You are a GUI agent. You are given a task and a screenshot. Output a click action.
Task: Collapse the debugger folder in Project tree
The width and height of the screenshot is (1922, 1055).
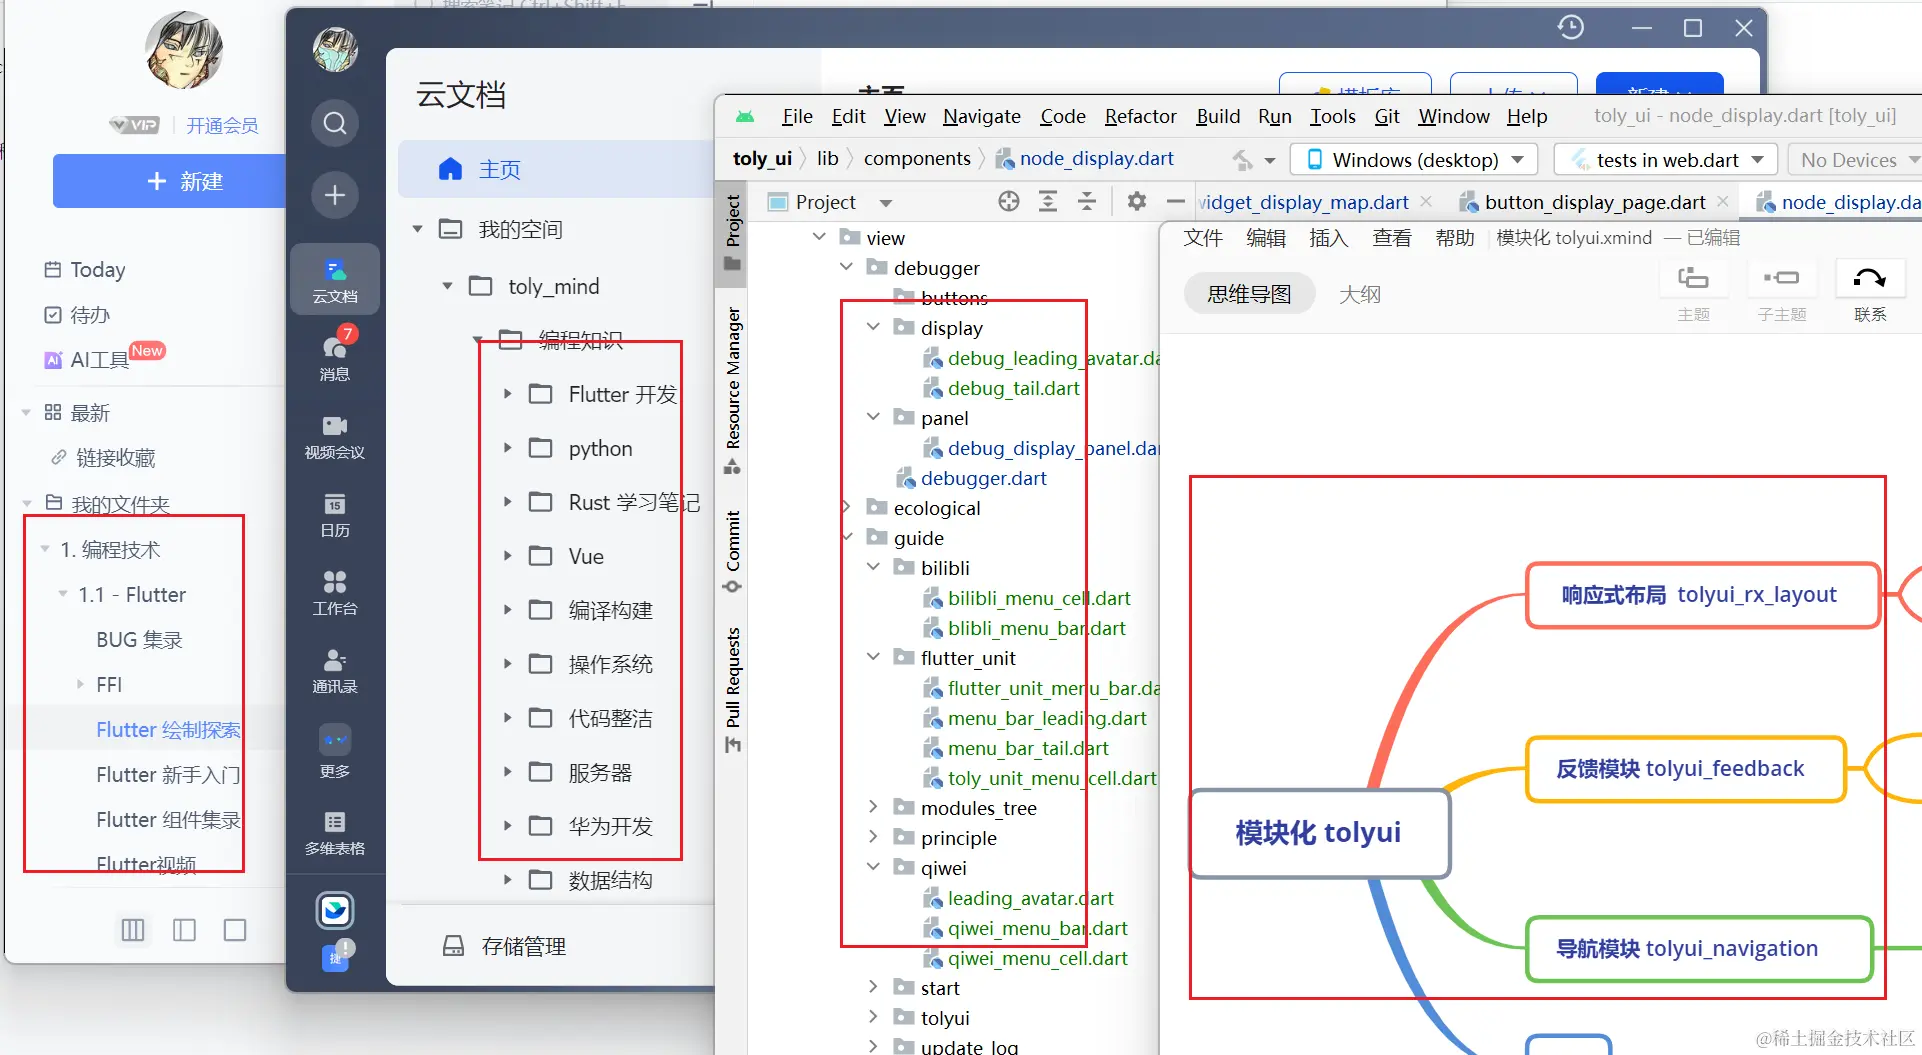(847, 267)
